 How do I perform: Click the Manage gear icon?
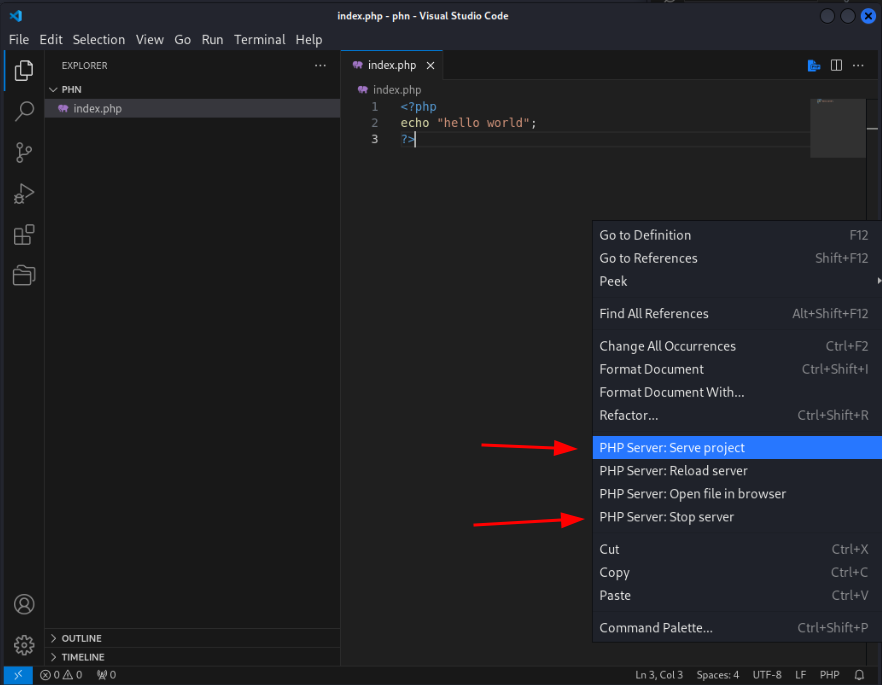[23, 644]
